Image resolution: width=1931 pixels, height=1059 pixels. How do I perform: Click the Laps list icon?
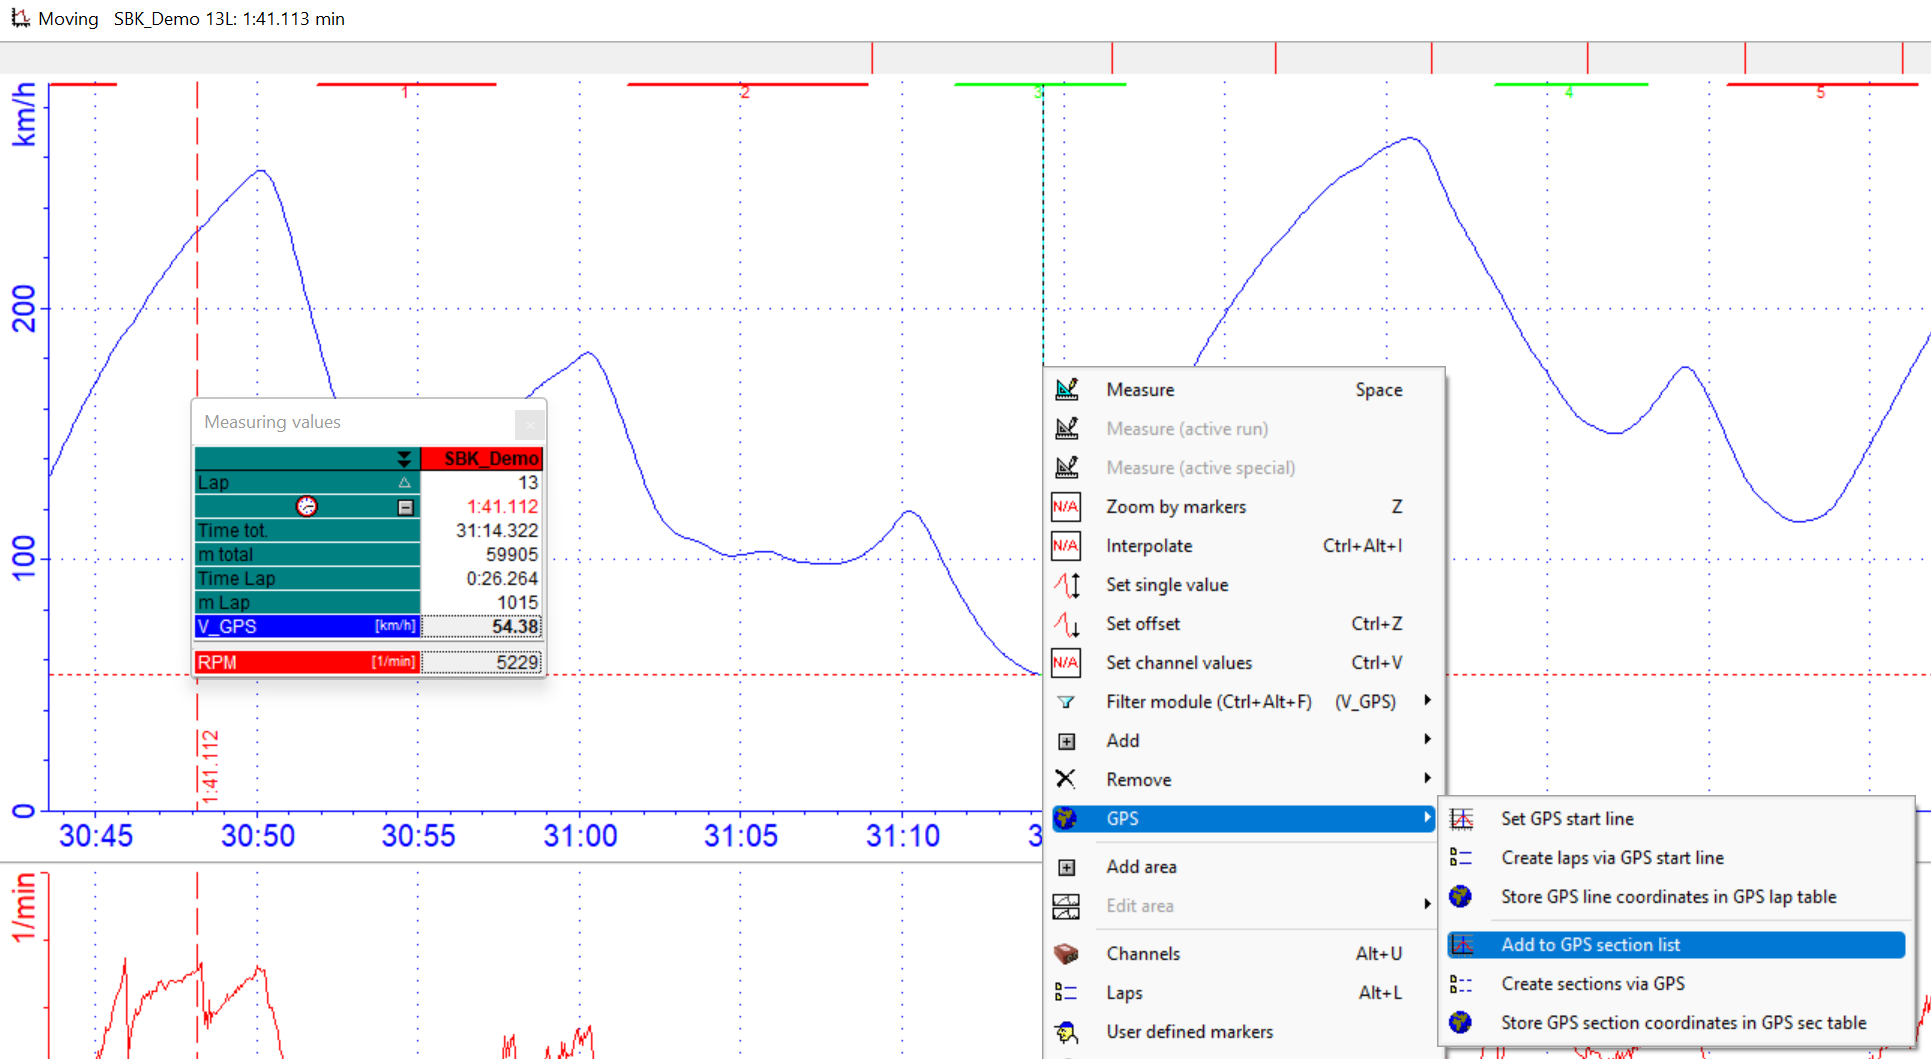[1066, 993]
